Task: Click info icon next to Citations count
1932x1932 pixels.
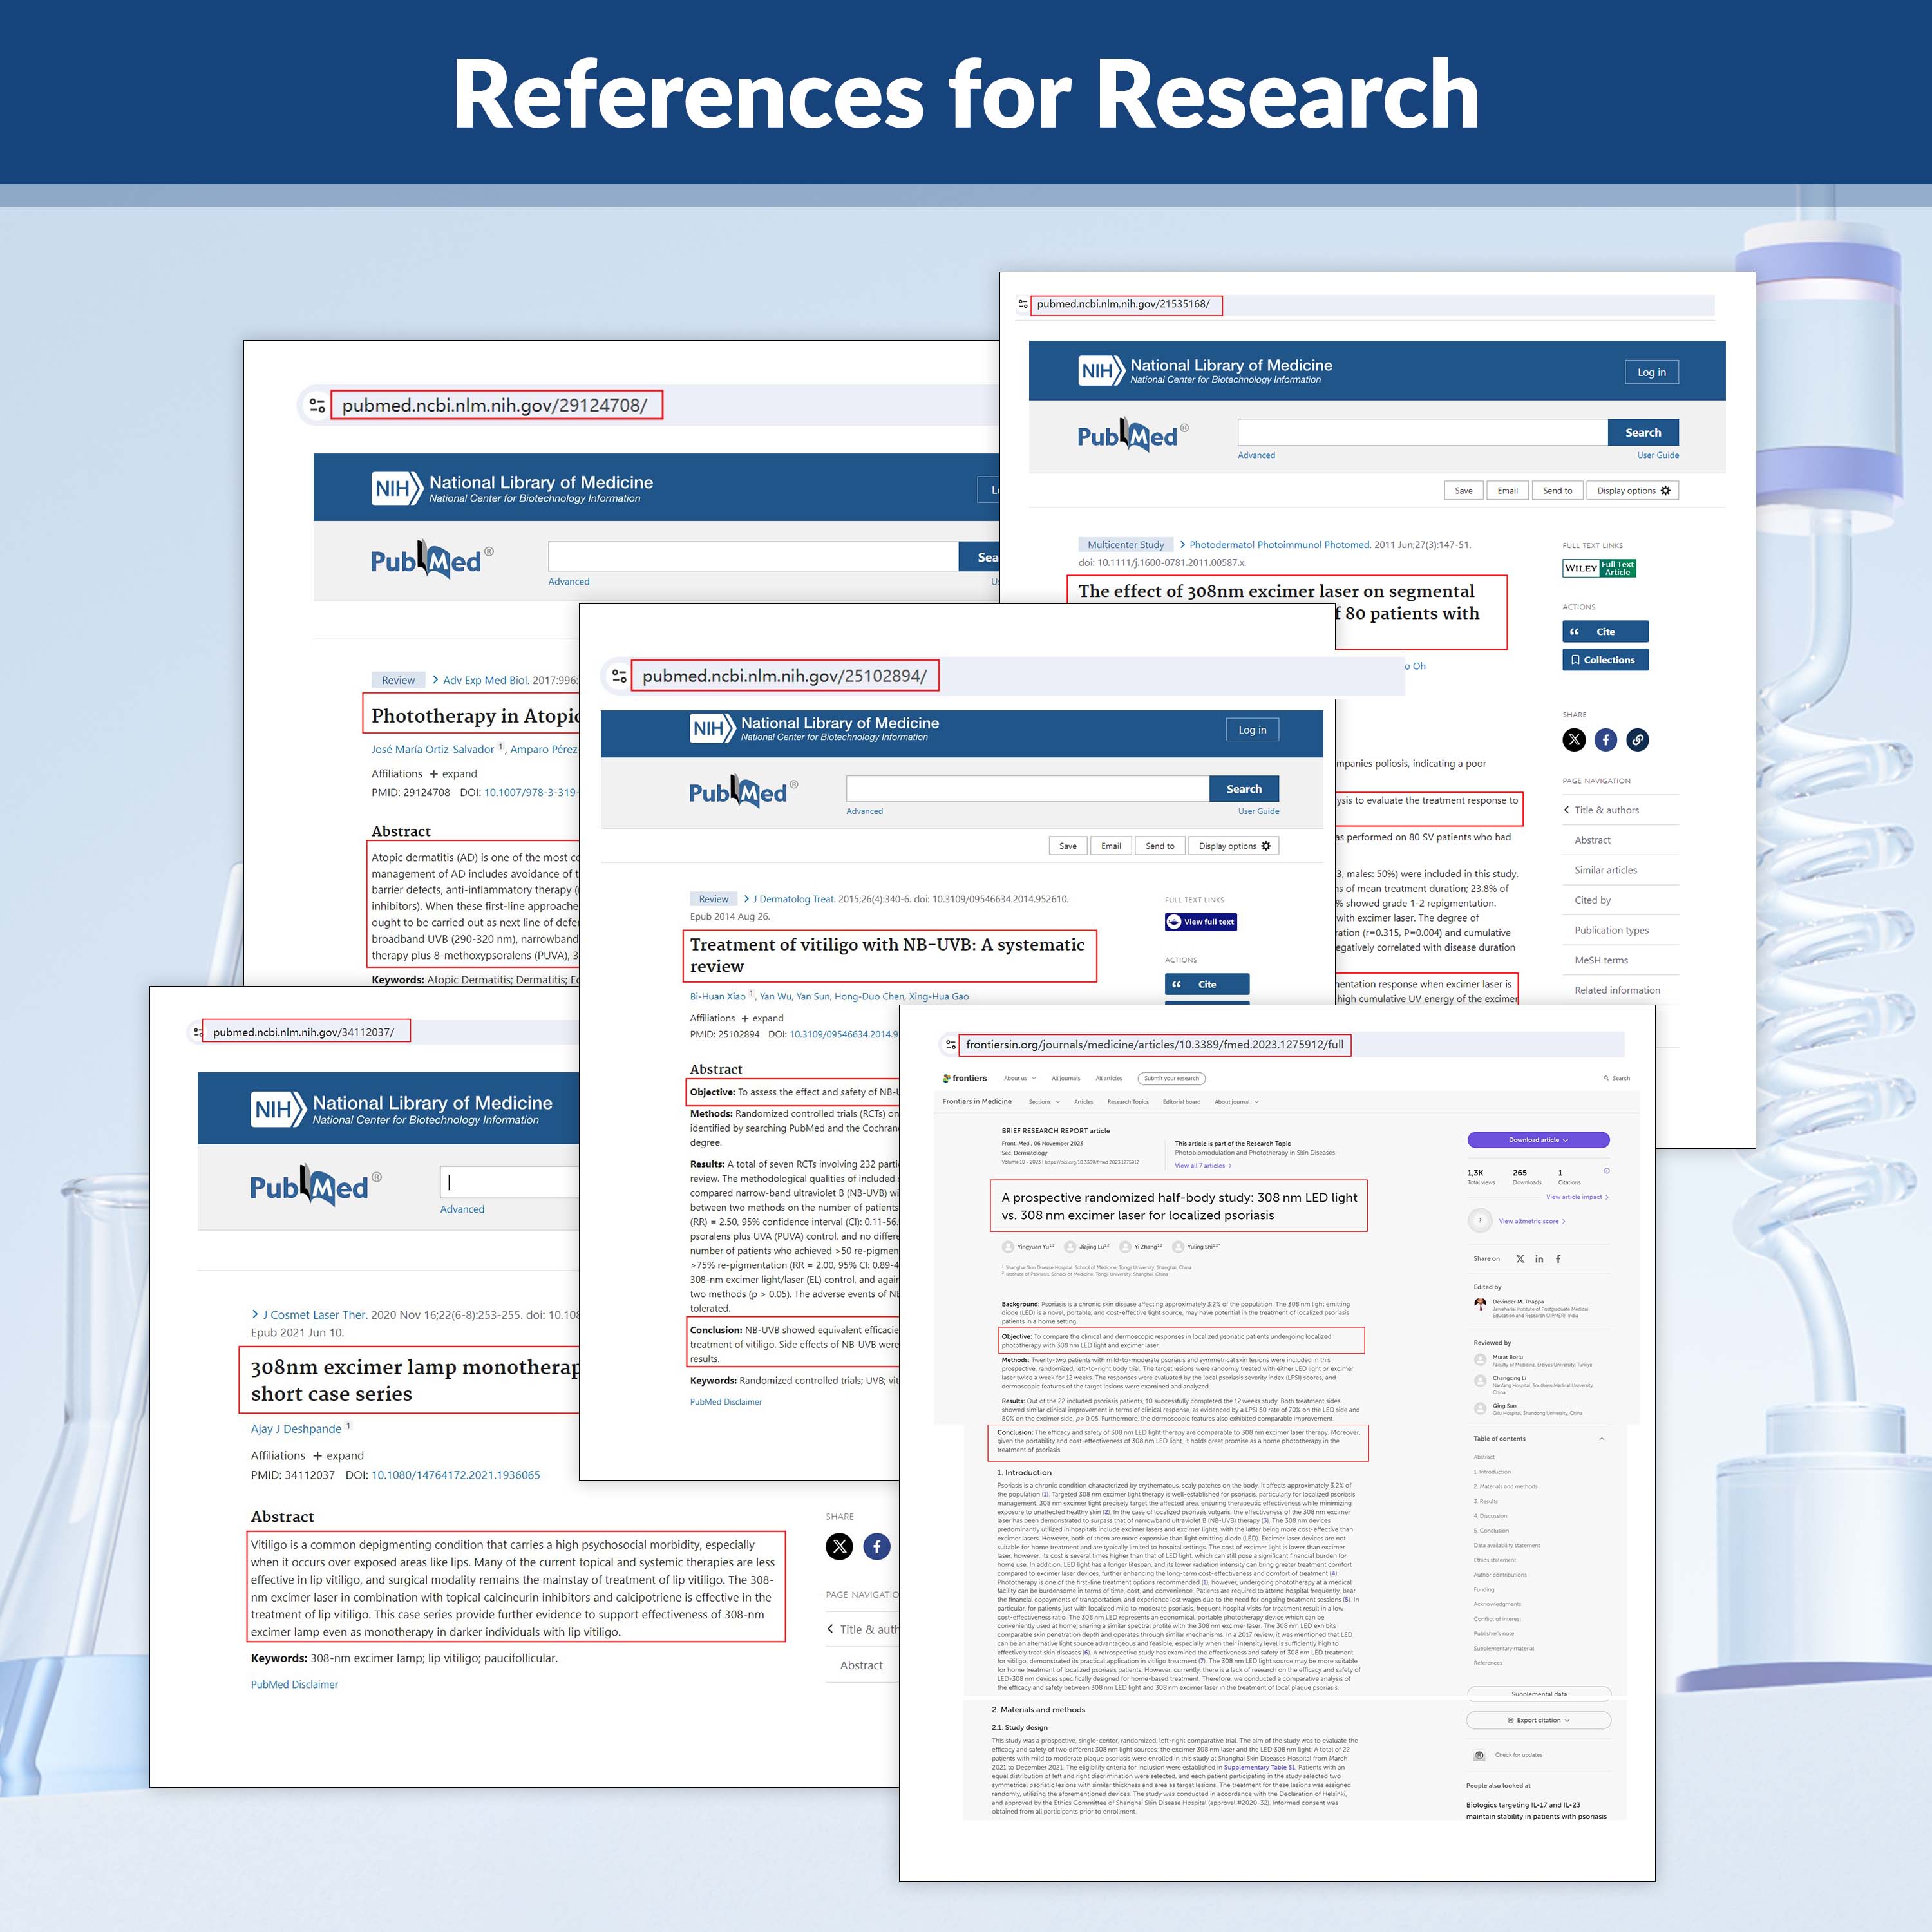Action: (x=1607, y=1171)
